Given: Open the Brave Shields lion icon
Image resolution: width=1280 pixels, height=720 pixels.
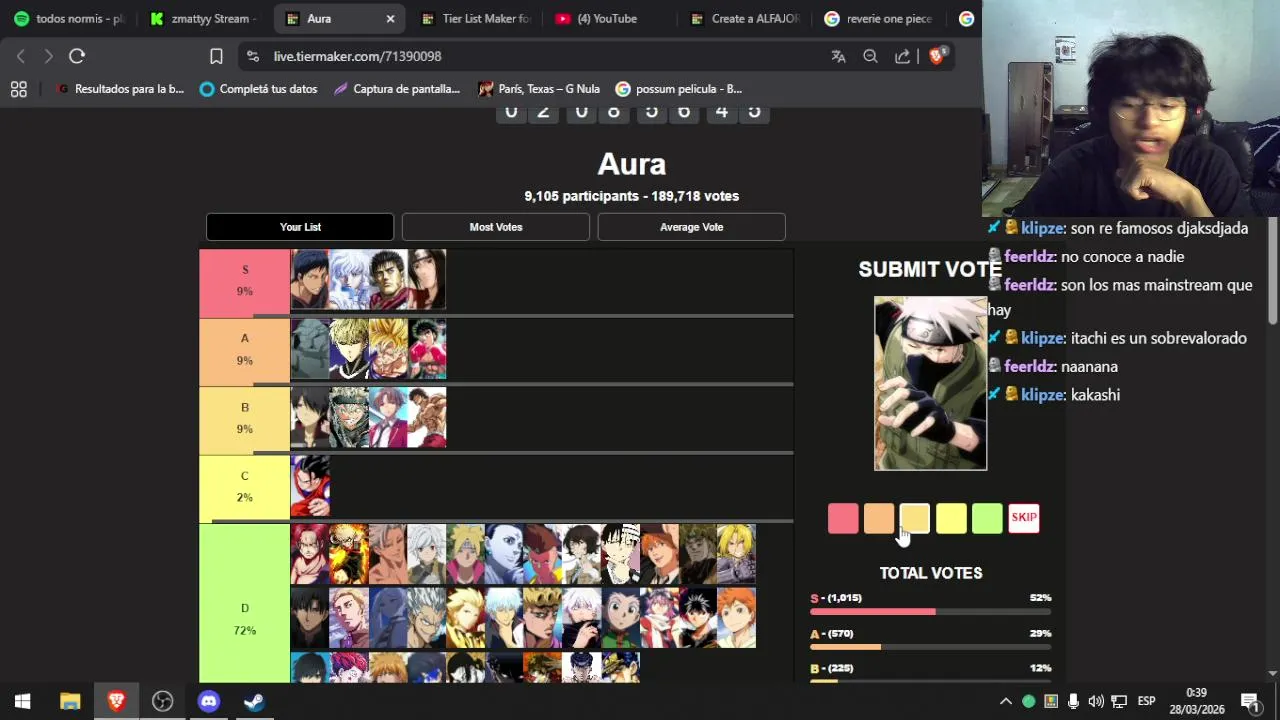Looking at the screenshot, I should pyautogui.click(x=937, y=56).
